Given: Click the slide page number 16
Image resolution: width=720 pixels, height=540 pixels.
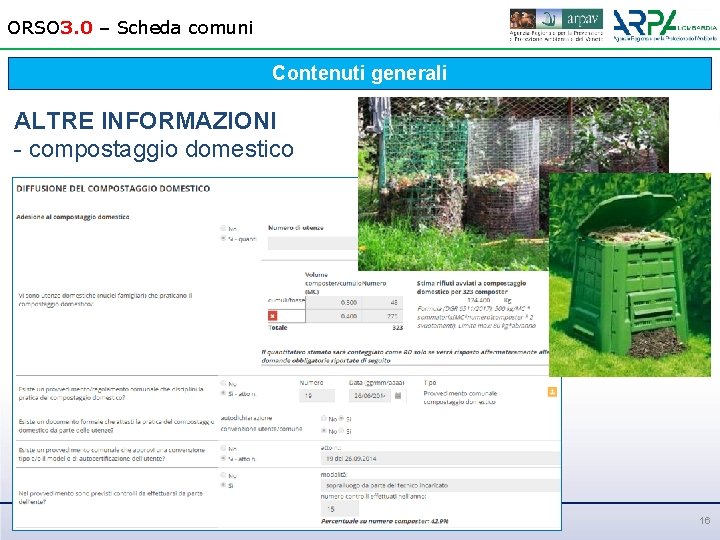Looking at the screenshot, I should [x=704, y=521].
